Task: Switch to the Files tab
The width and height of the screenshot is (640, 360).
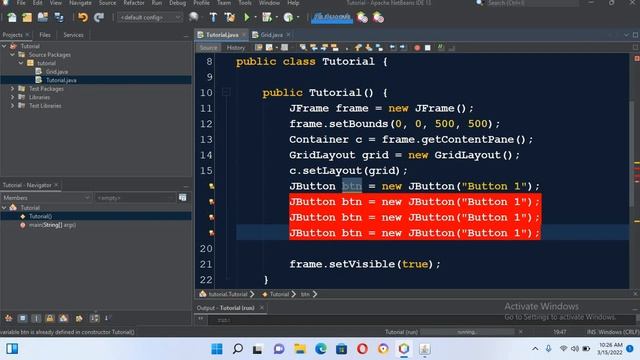Action: tap(45, 35)
